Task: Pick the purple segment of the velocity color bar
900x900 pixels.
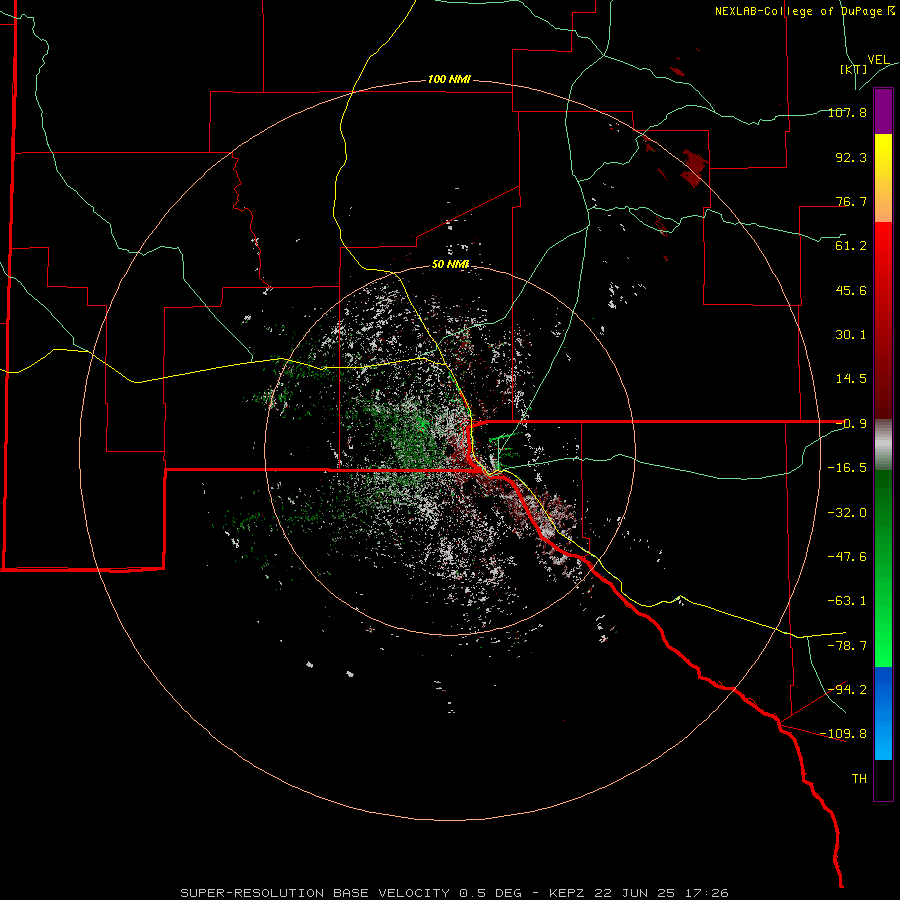Action: coord(883,111)
